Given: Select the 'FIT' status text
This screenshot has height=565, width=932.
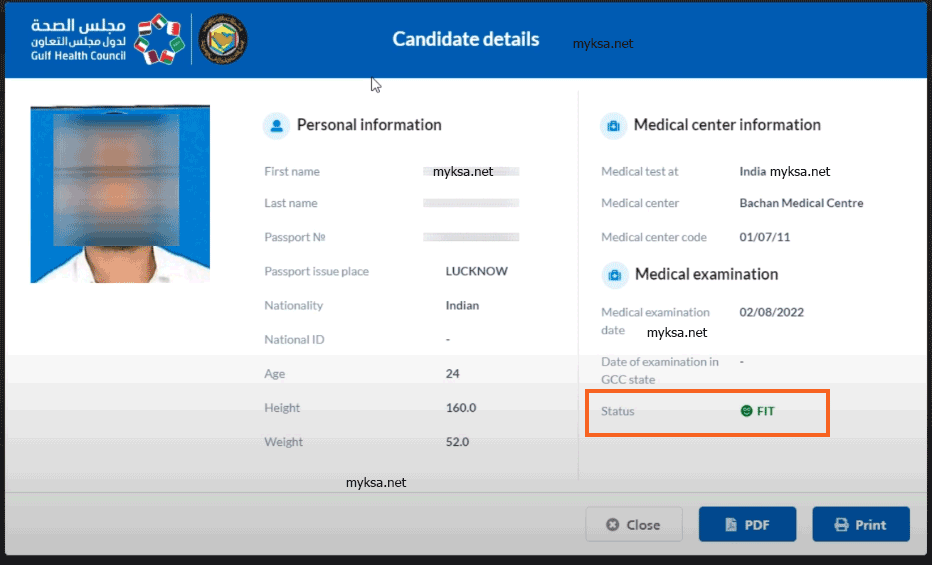Looking at the screenshot, I should point(766,411).
